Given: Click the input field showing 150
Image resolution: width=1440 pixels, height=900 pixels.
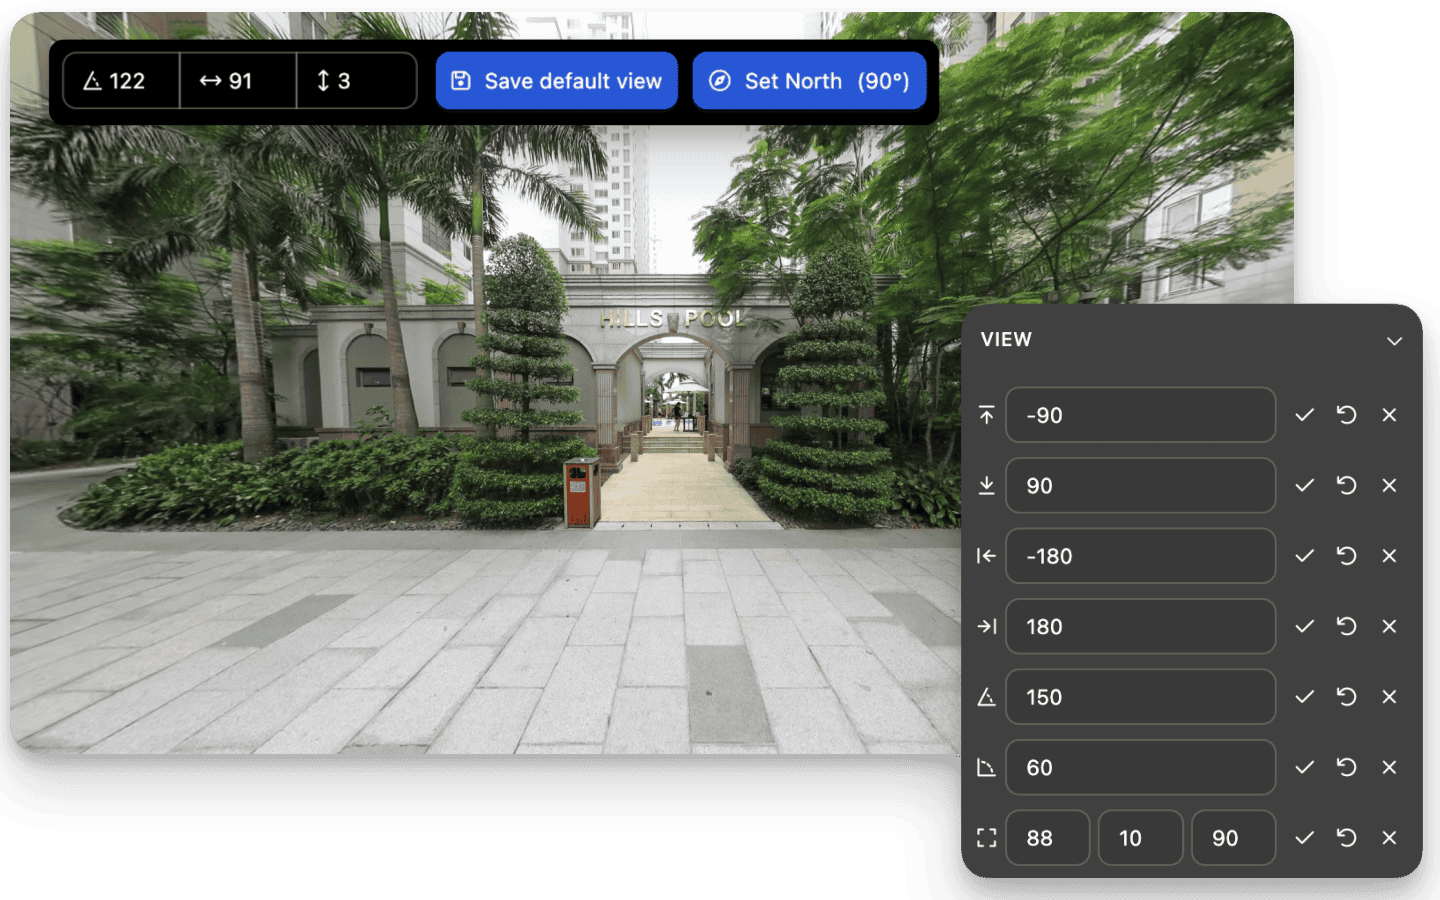Looking at the screenshot, I should pos(1140,697).
